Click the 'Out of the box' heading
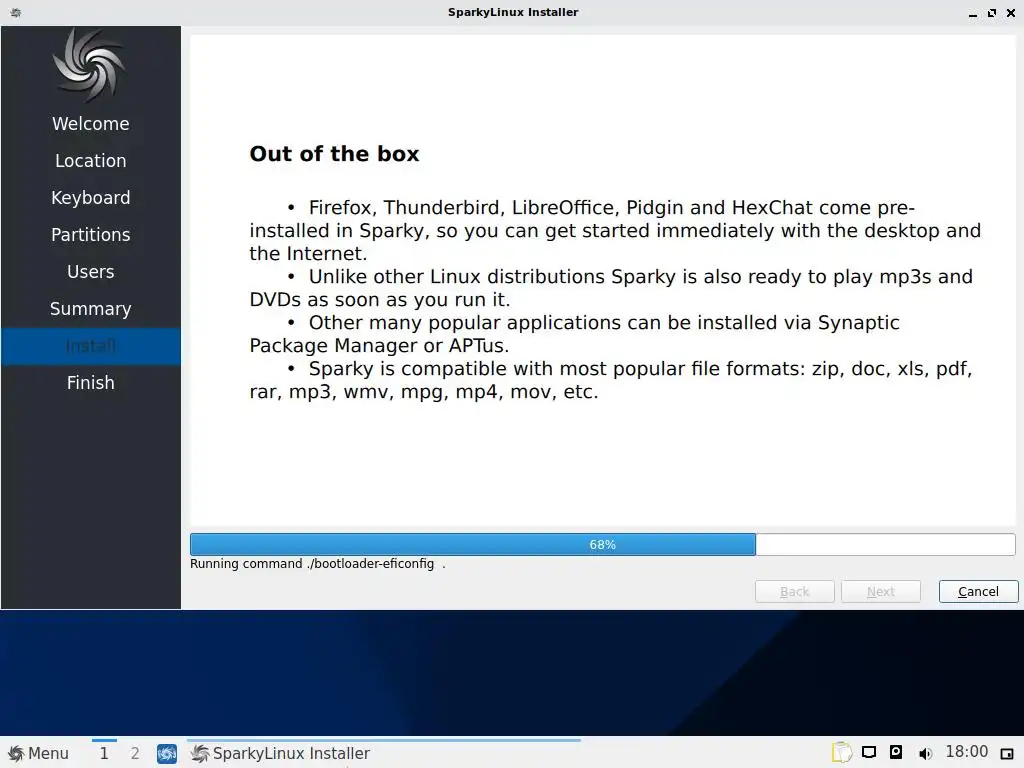The height and width of the screenshot is (768, 1024). click(x=334, y=153)
